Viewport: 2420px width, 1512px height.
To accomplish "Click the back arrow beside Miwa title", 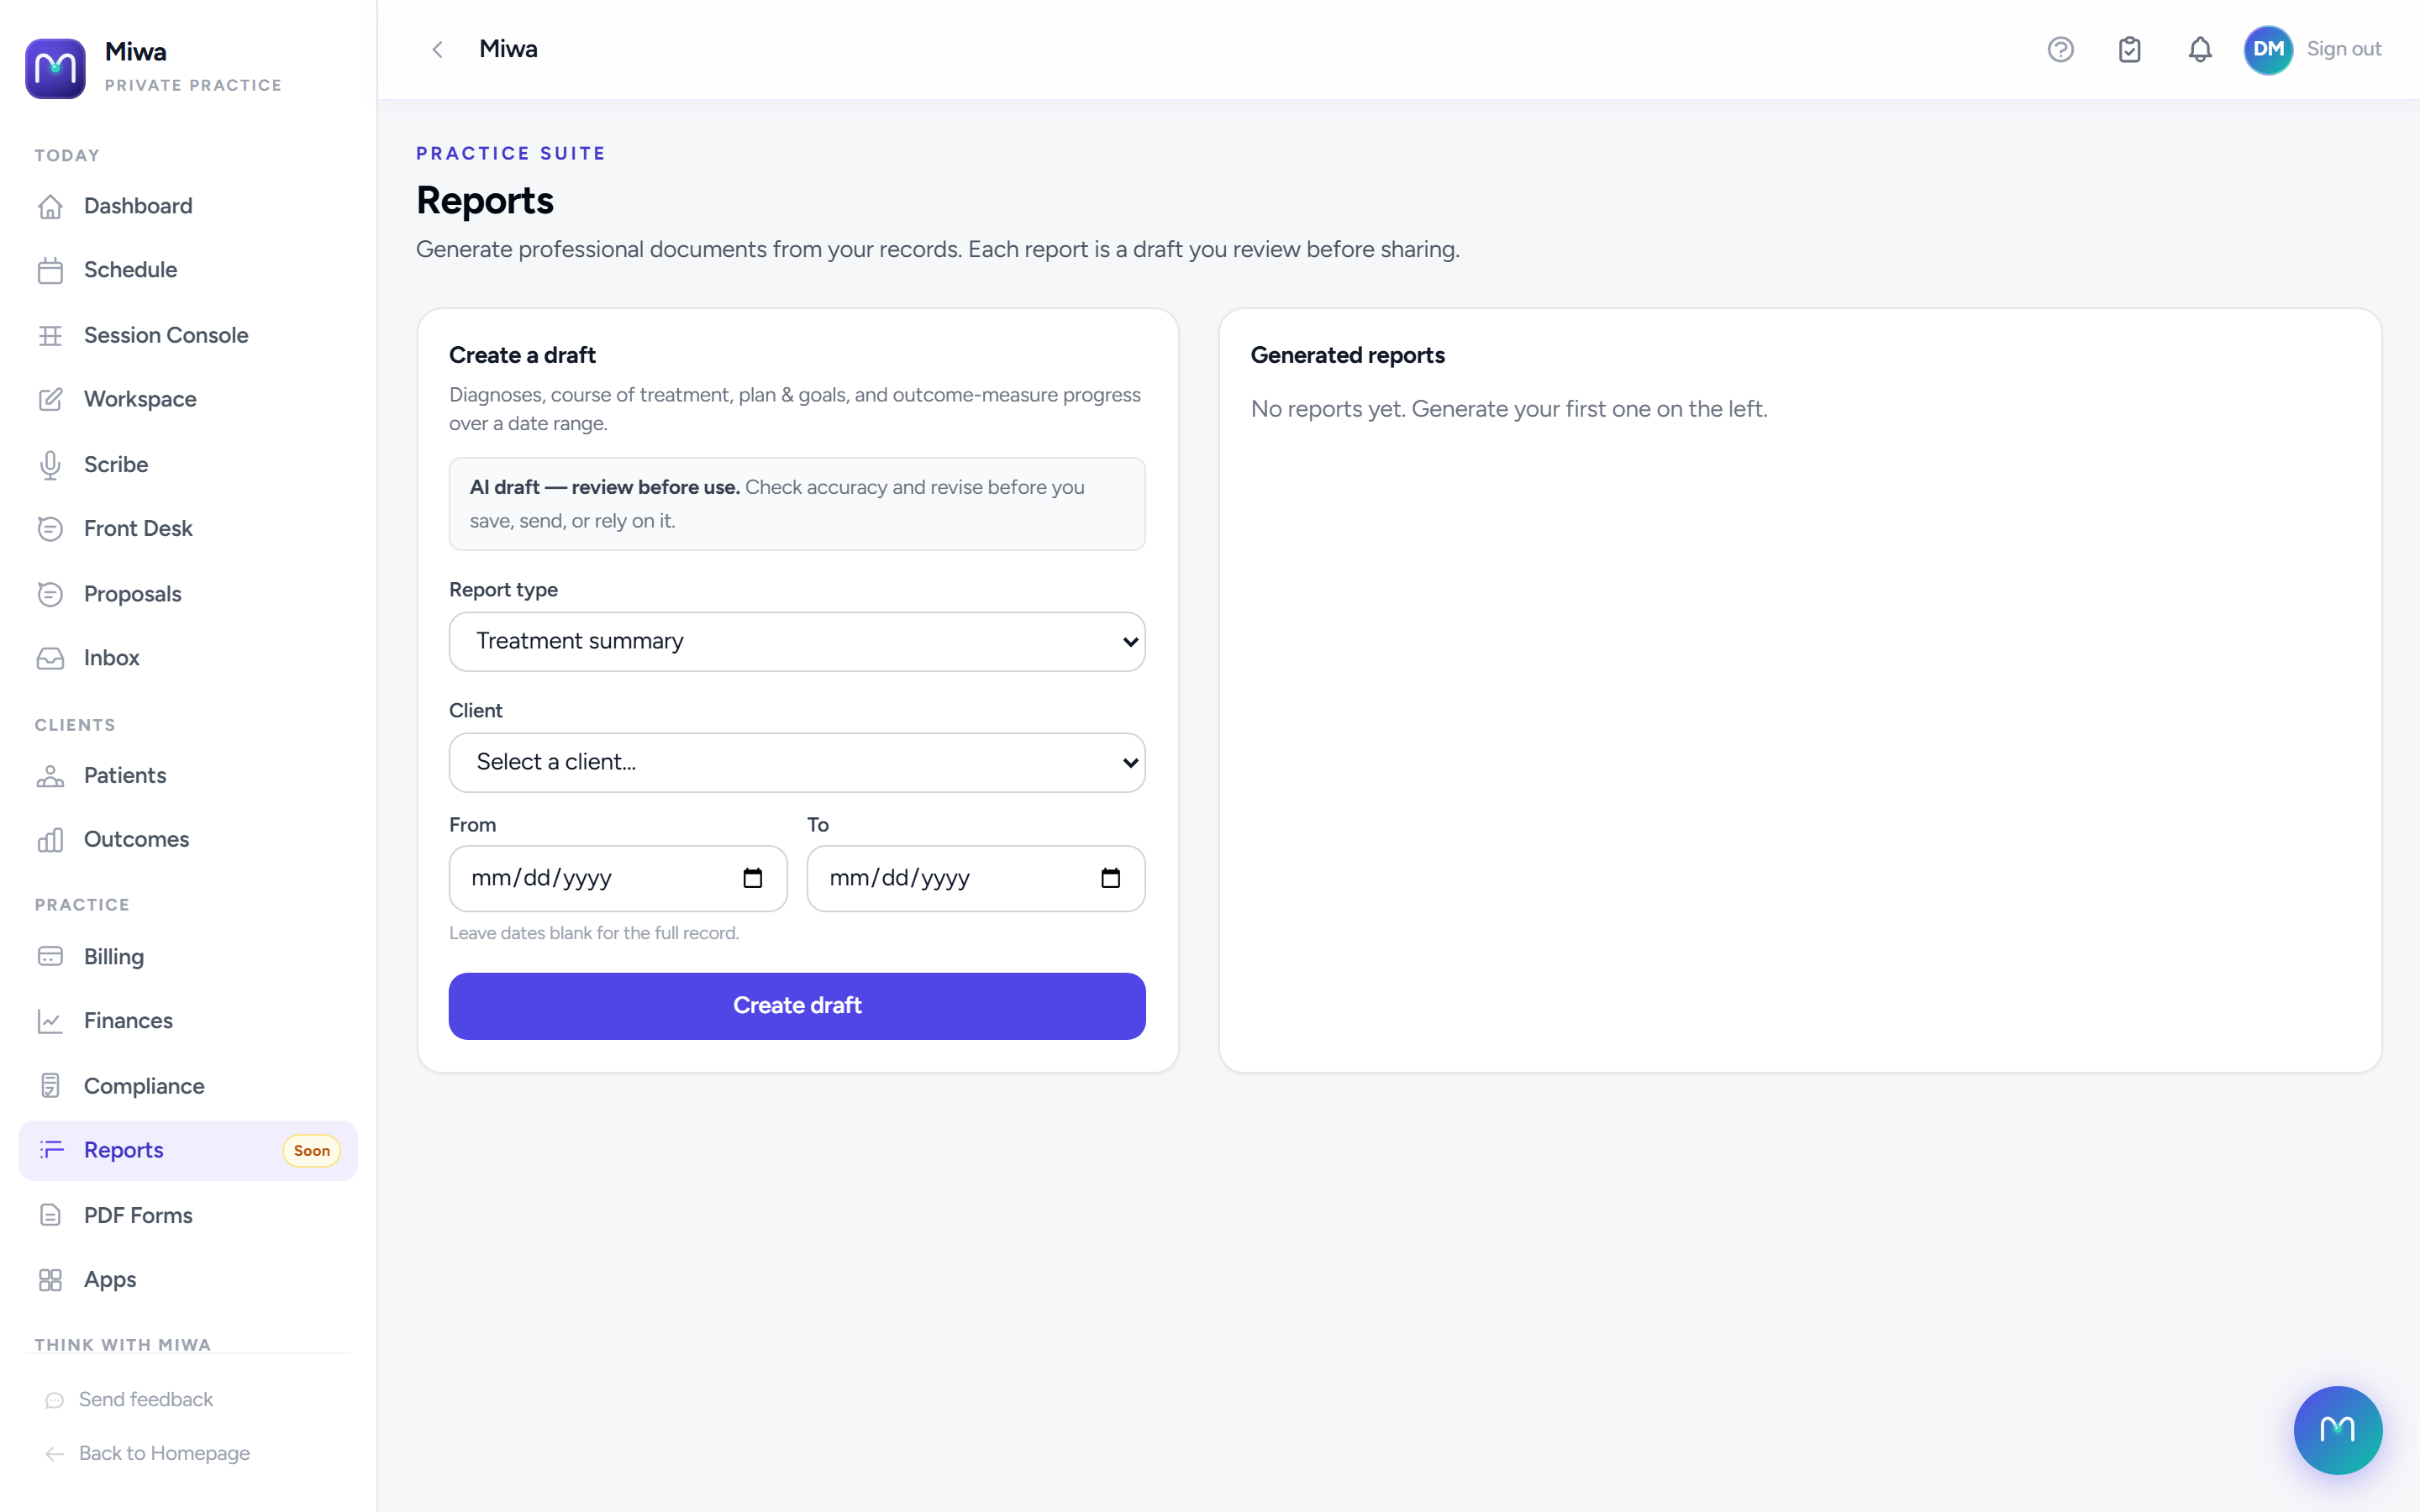I will (x=437, y=49).
